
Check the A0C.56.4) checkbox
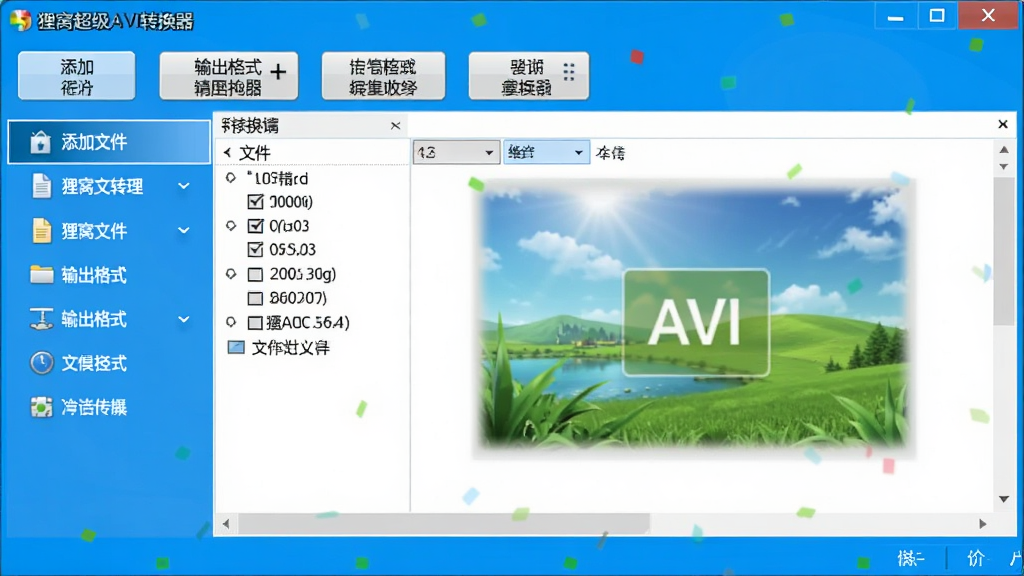[255, 323]
